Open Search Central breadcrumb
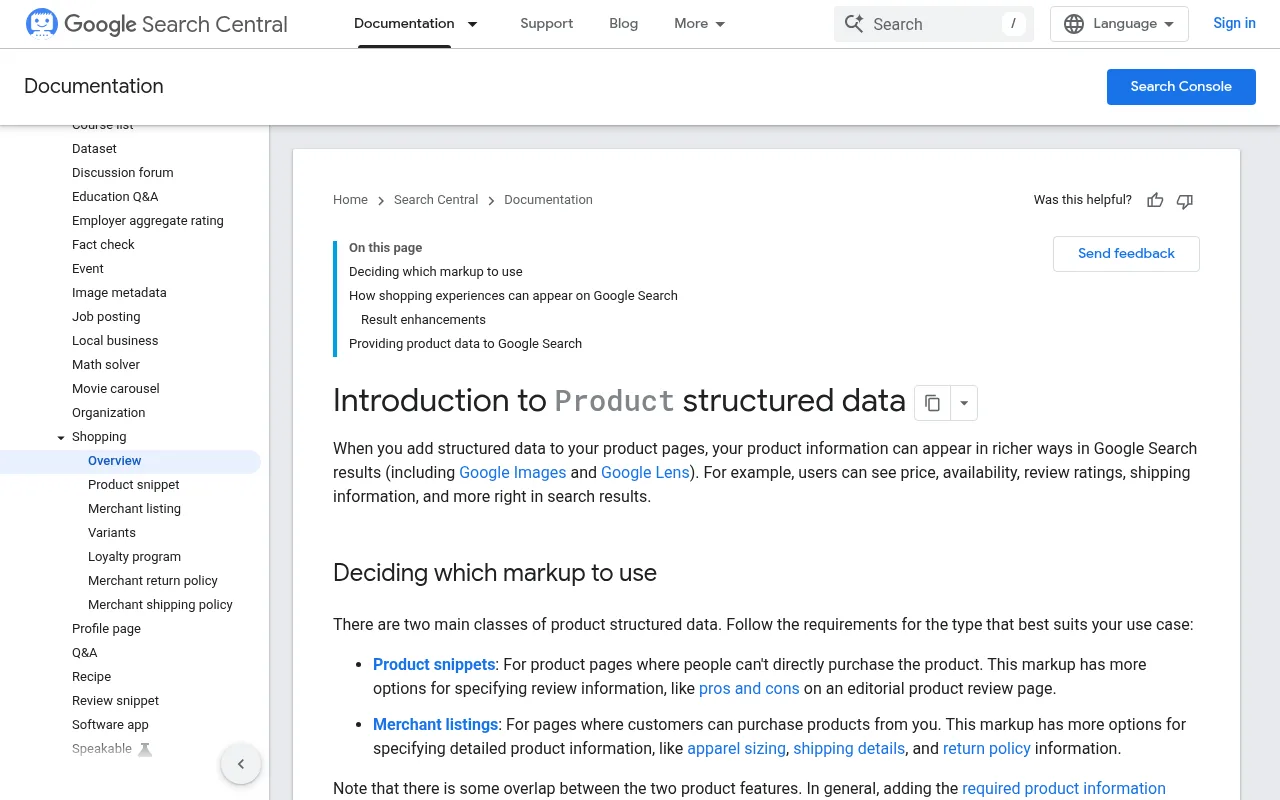This screenshot has height=800, width=1280. pos(436,200)
